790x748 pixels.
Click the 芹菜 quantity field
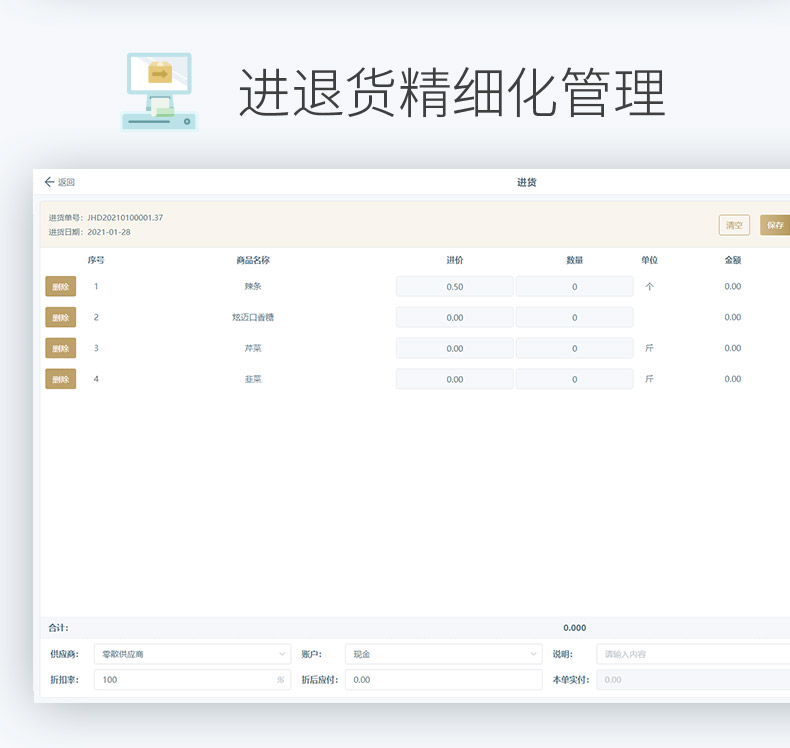click(x=574, y=348)
